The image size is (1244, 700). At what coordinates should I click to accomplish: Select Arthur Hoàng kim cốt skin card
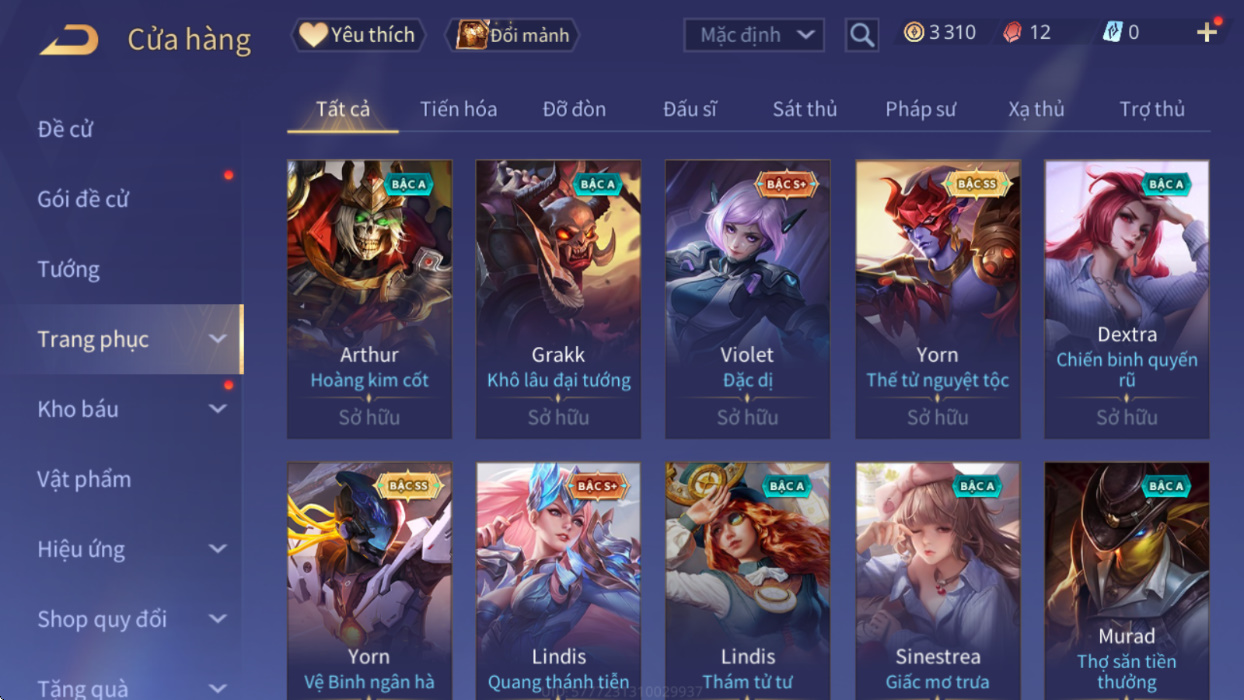click(369, 299)
